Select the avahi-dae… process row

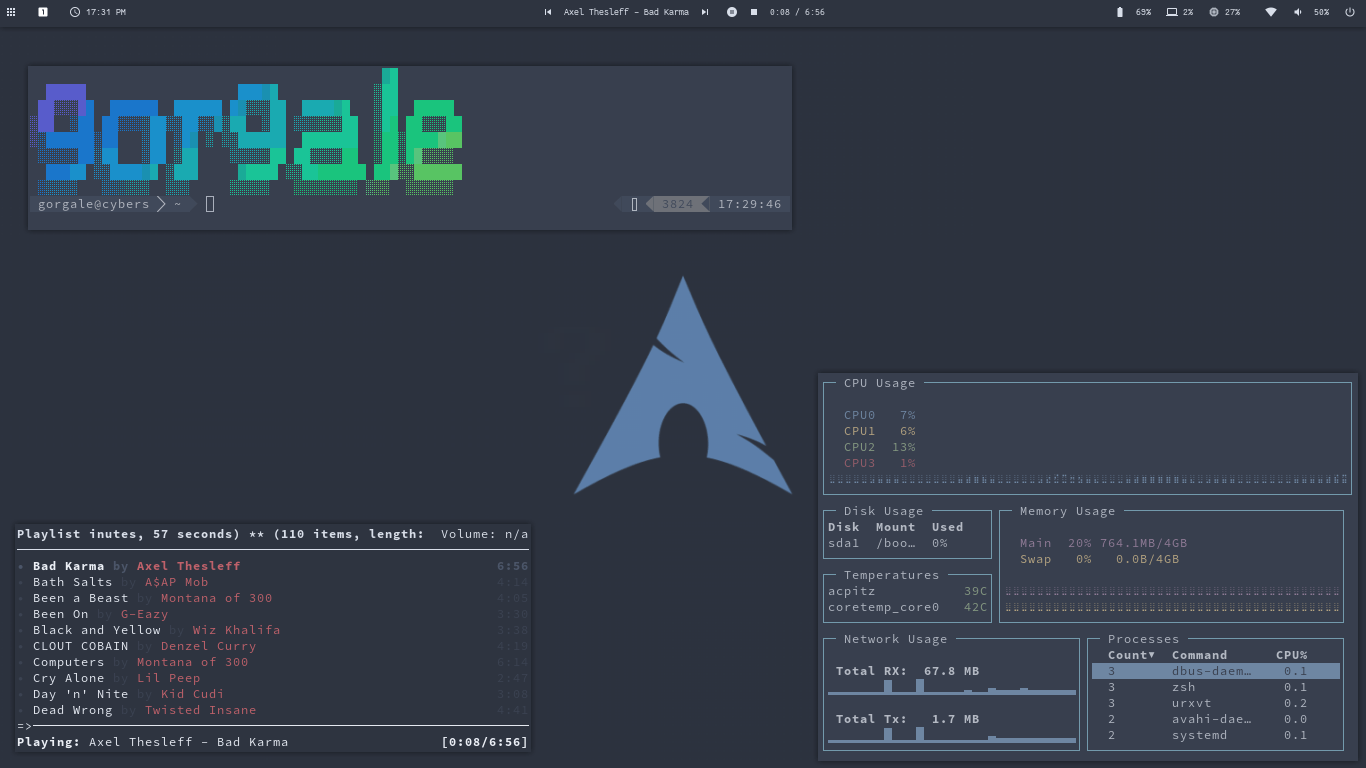click(x=1216, y=719)
